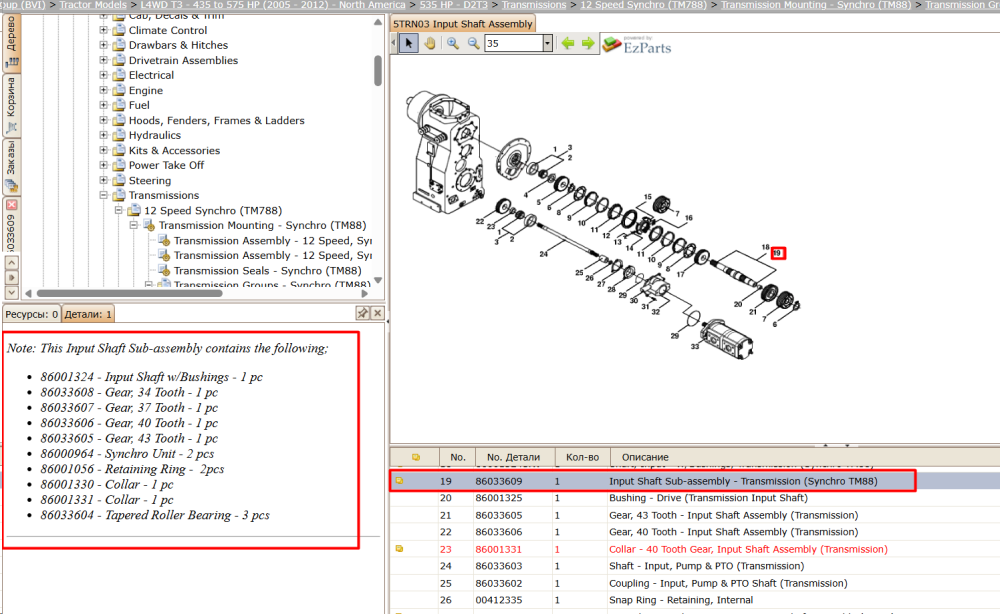Select Steering folder in tree
The width and height of the screenshot is (1000, 614).
[x=150, y=180]
